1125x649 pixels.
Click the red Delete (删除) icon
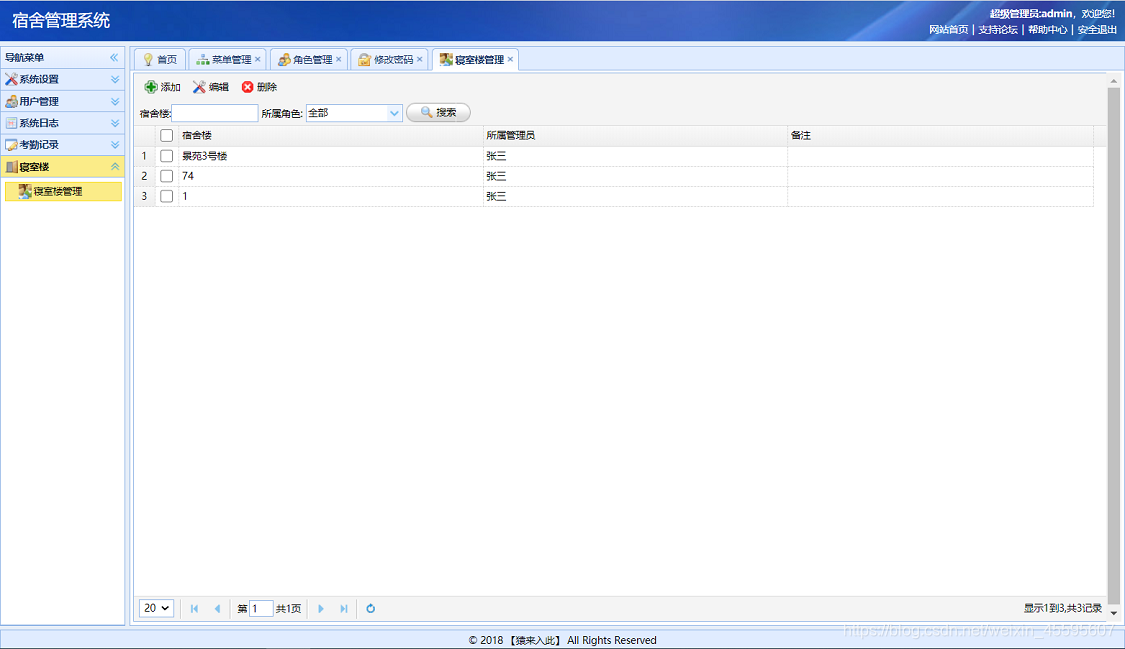248,87
